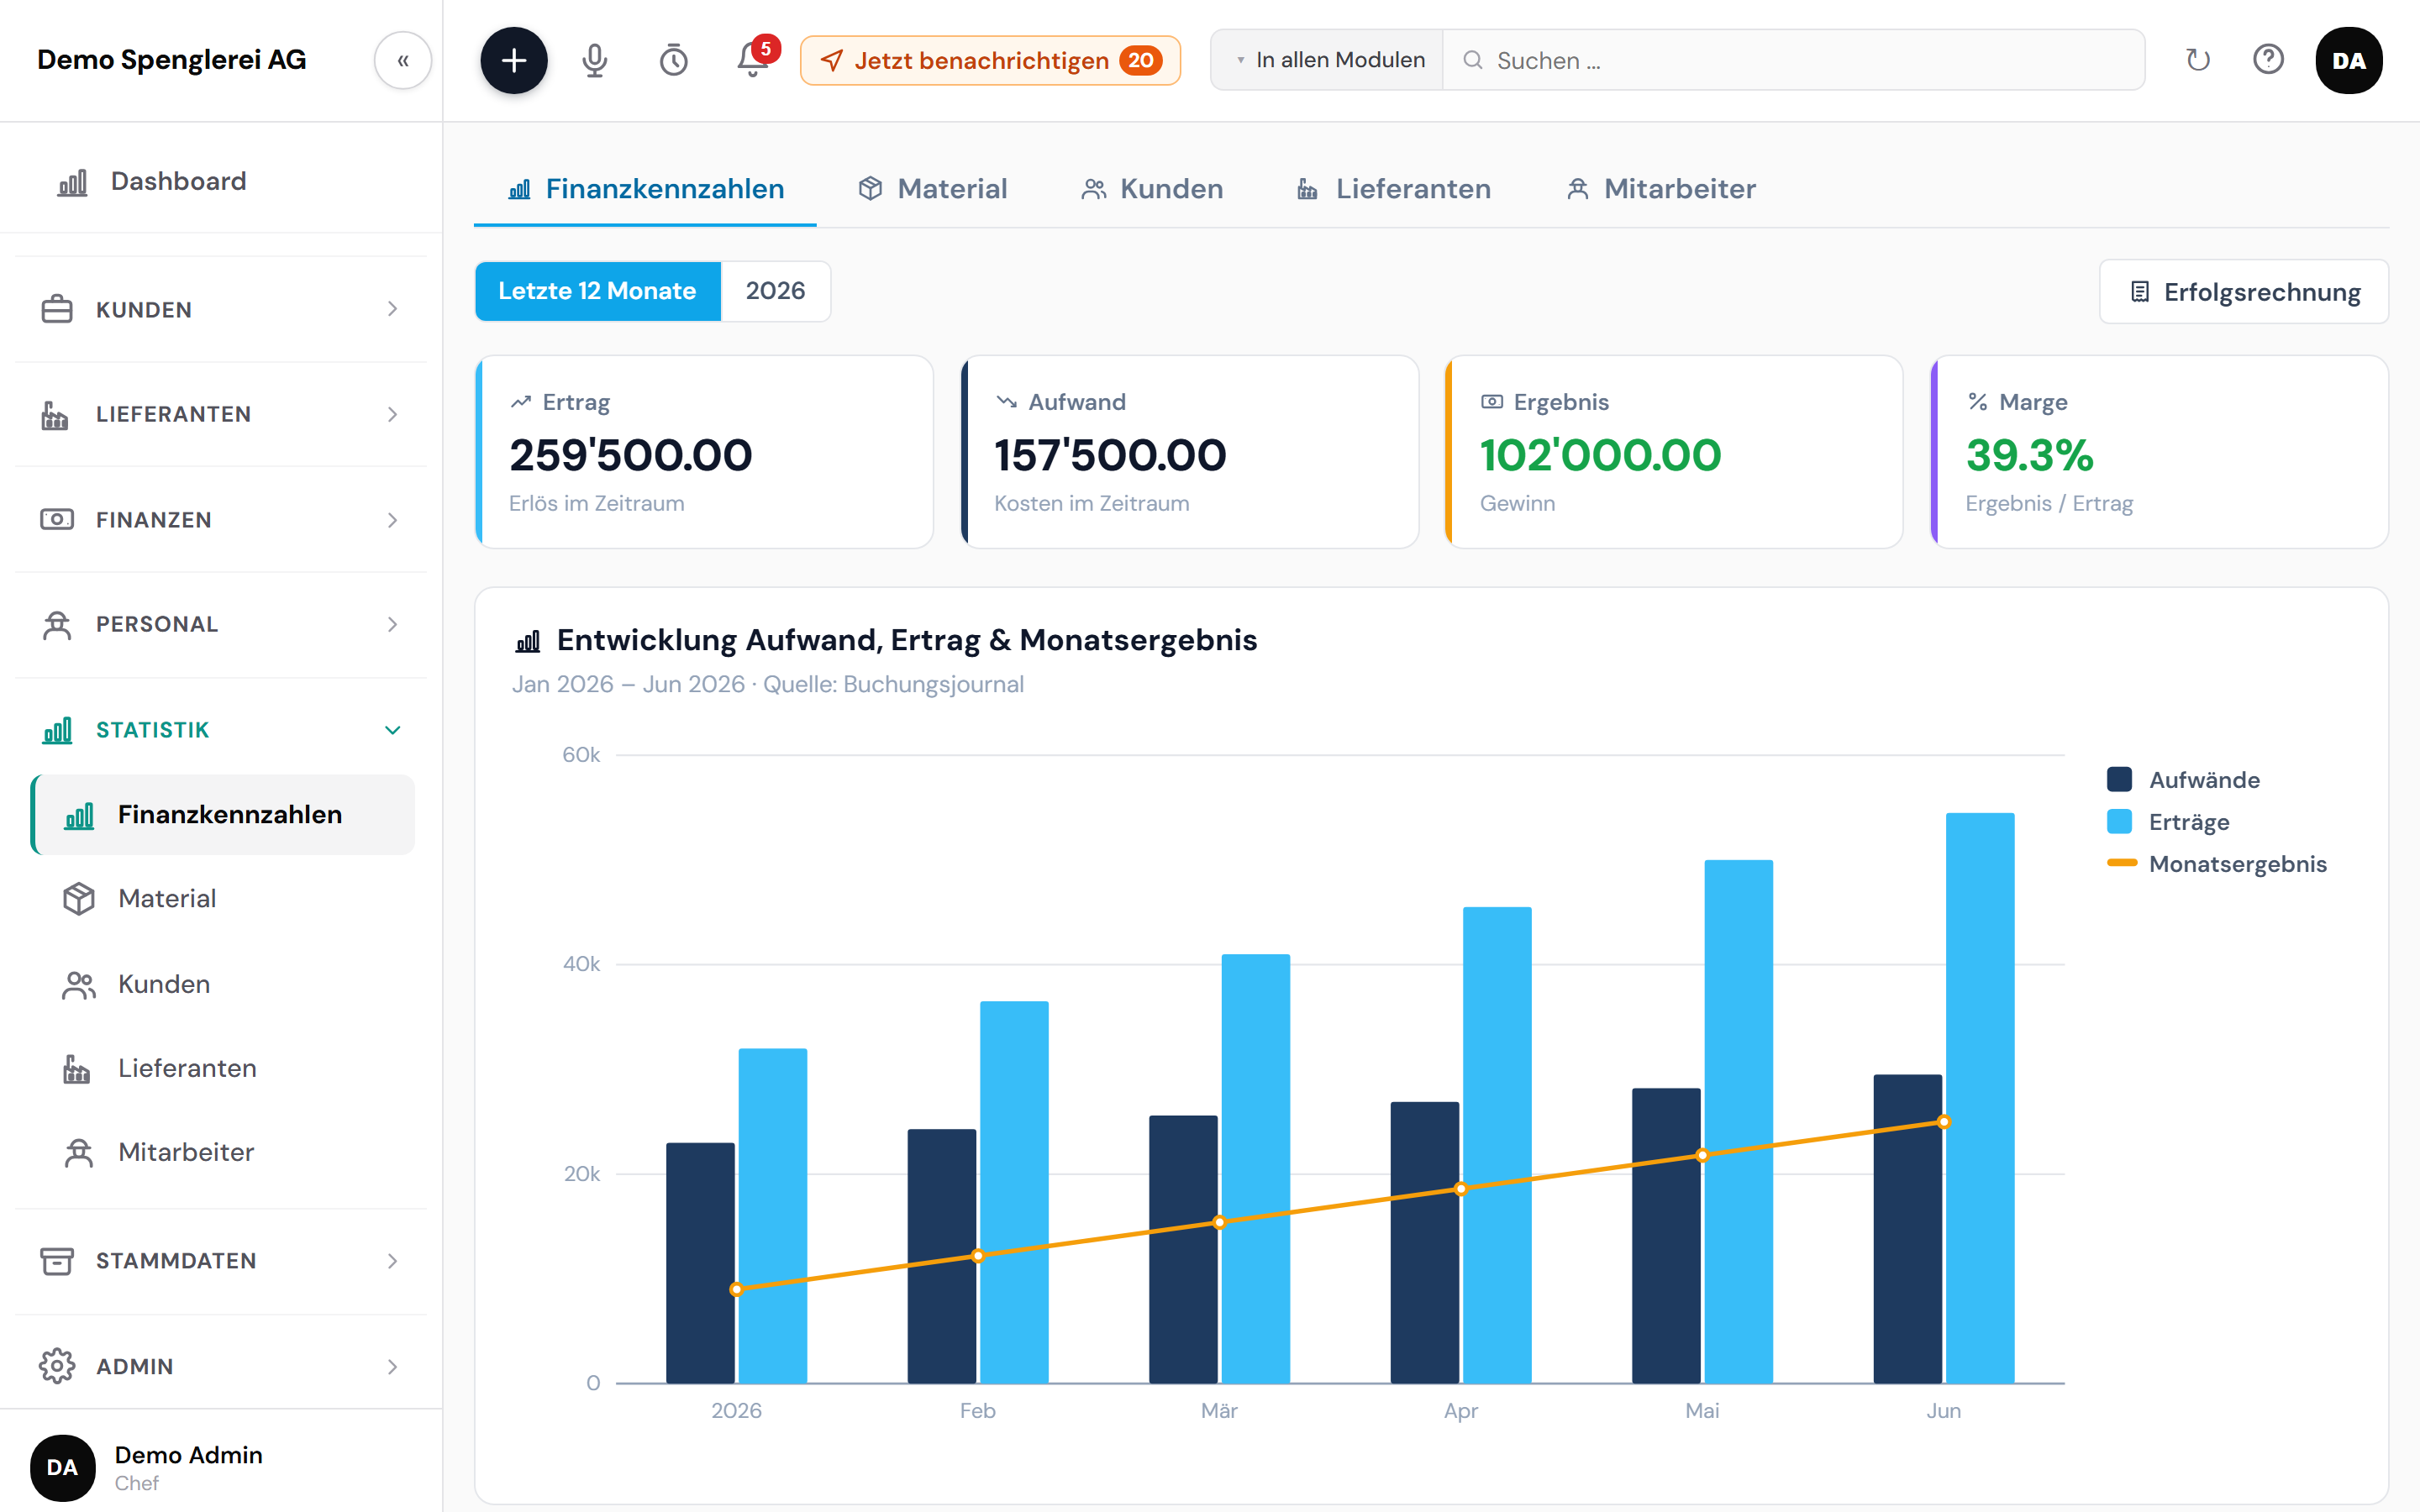
Task: Select Letzte 12 Monate period toggle
Action: [x=597, y=291]
